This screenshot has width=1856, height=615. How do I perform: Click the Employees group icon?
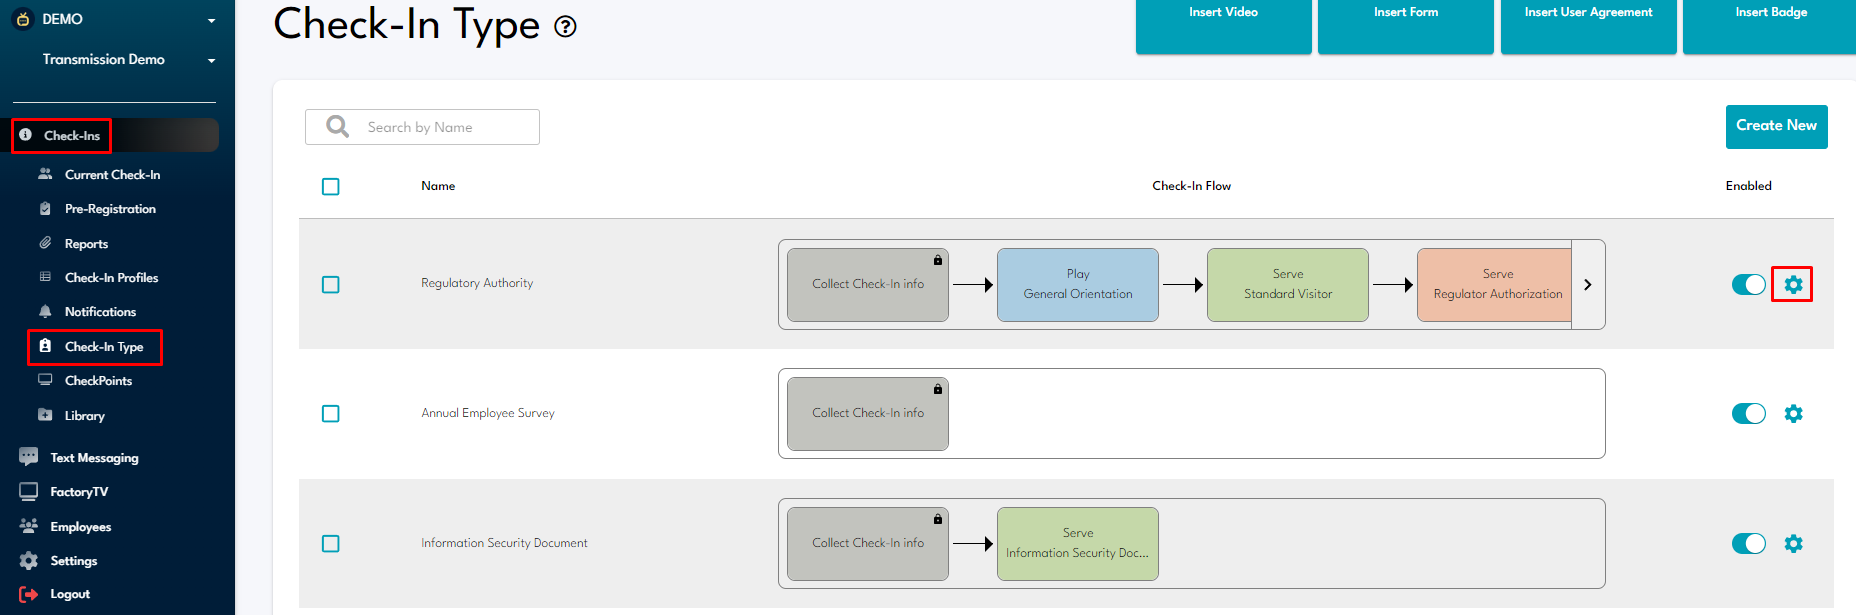click(x=29, y=526)
